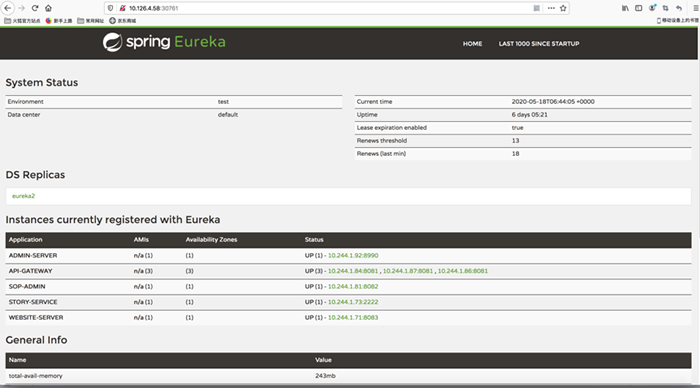
Task: Open the Library icon in toolbar
Action: [625, 8]
